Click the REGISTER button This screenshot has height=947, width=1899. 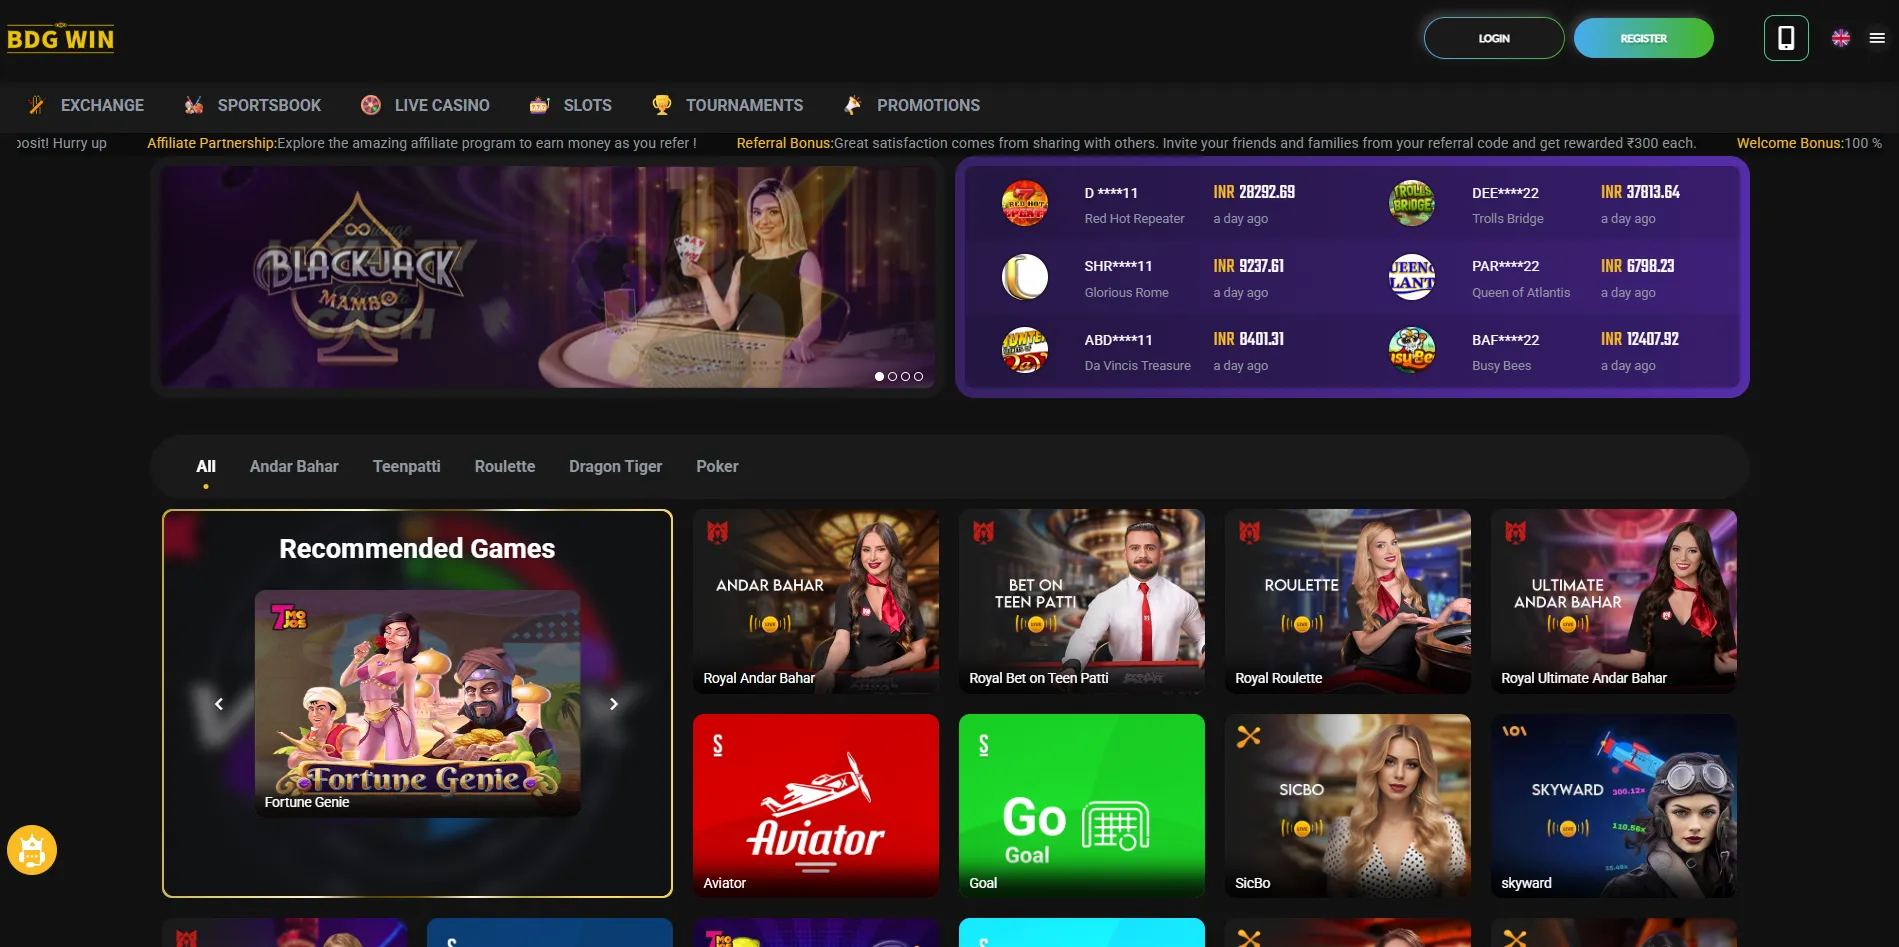[x=1644, y=38]
